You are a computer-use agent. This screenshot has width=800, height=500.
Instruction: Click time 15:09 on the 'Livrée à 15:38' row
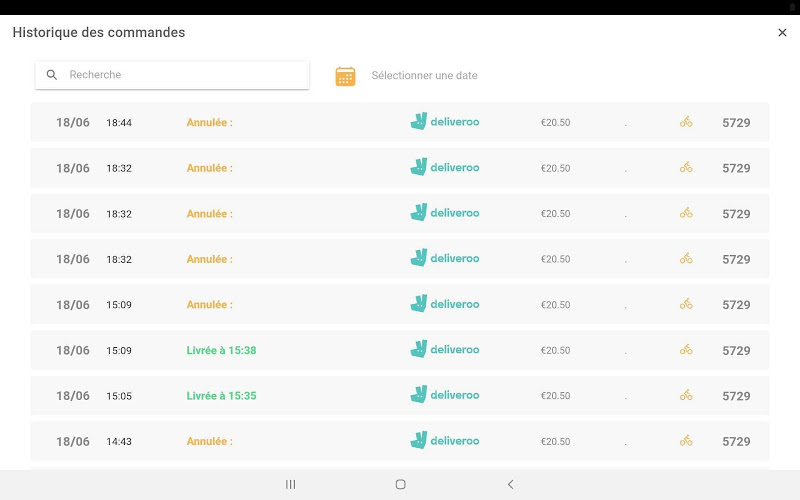[119, 351]
